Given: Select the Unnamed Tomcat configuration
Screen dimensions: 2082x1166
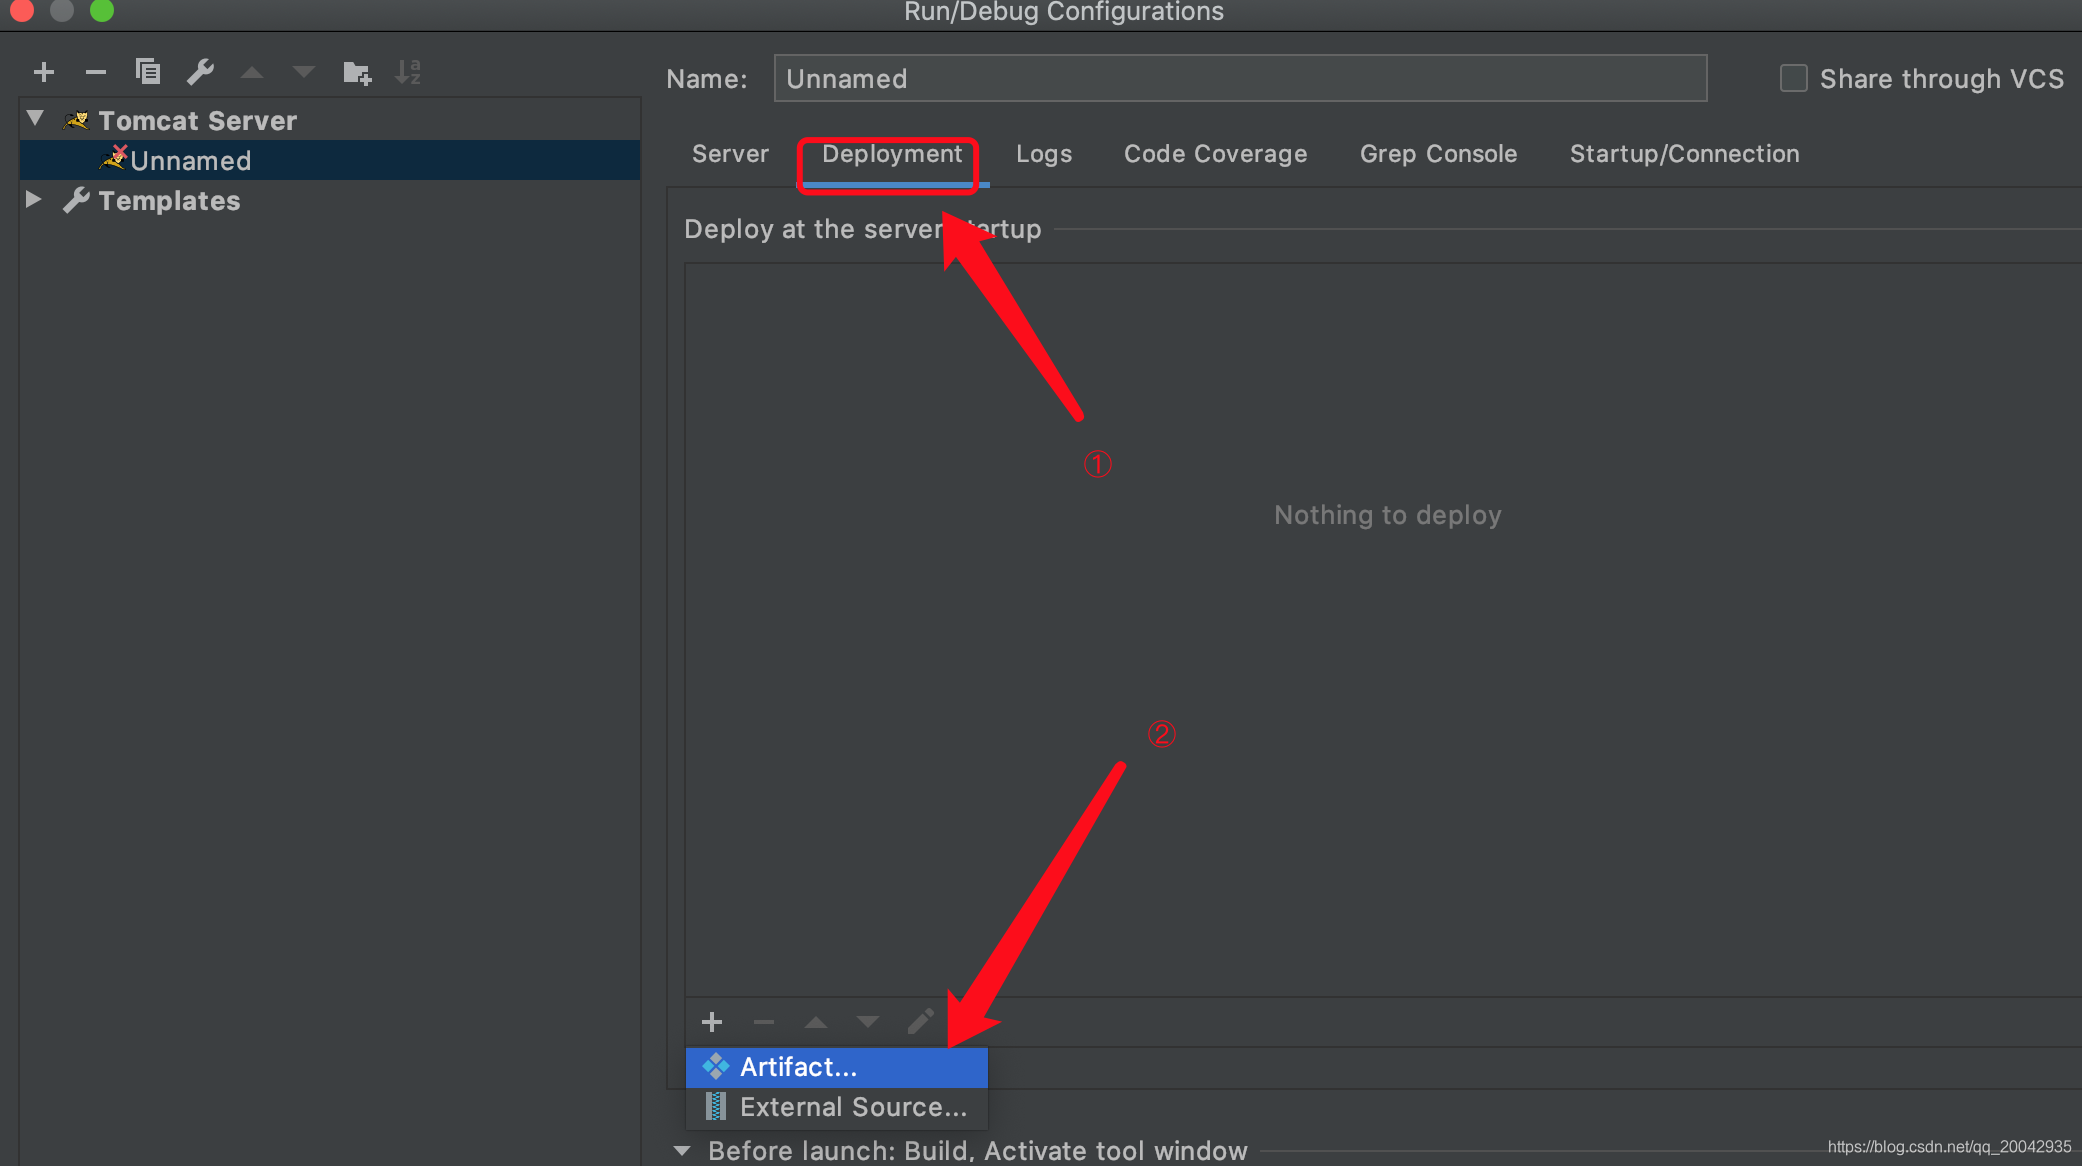Looking at the screenshot, I should coord(330,160).
